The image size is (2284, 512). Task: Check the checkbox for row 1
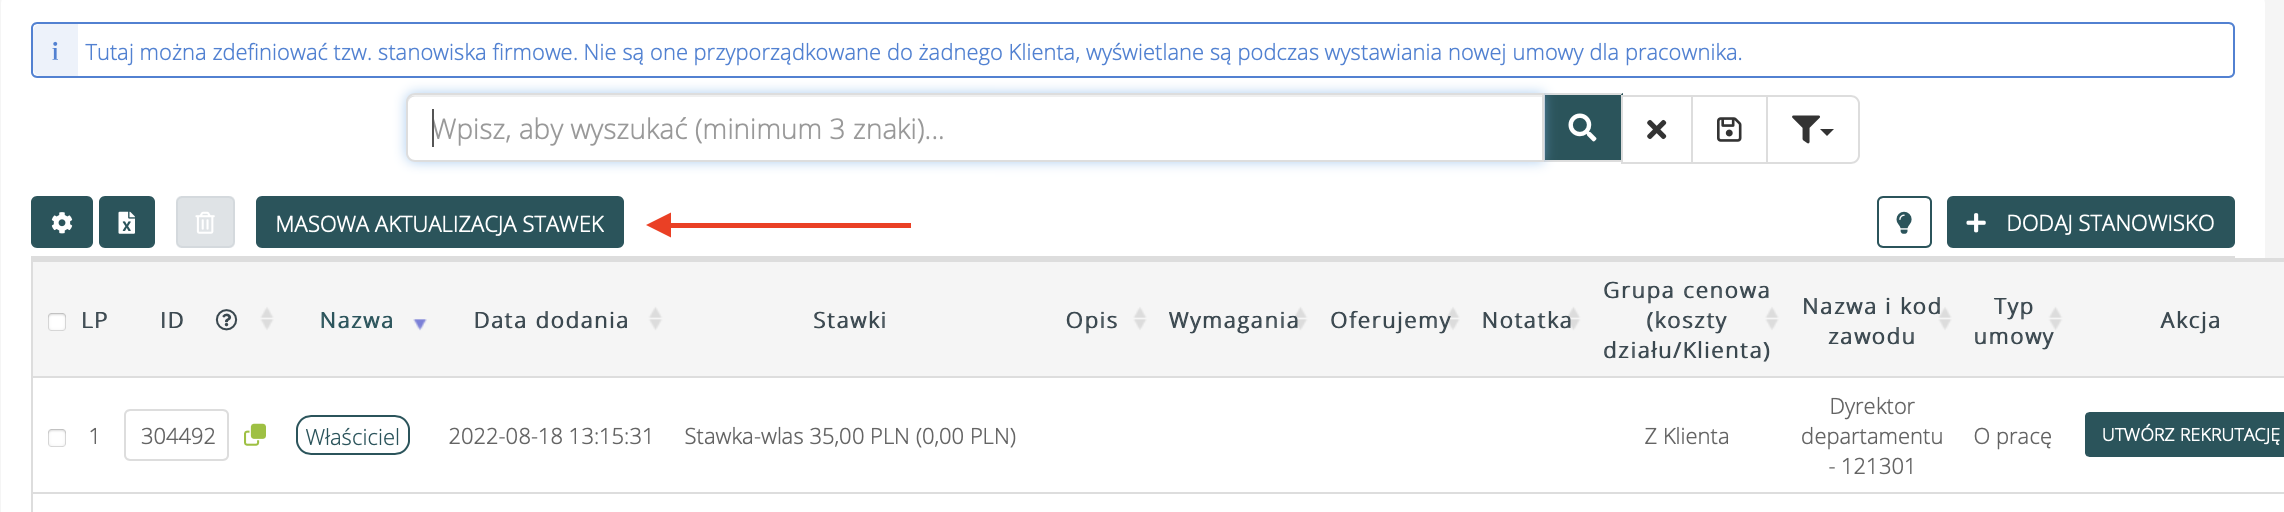coord(57,437)
